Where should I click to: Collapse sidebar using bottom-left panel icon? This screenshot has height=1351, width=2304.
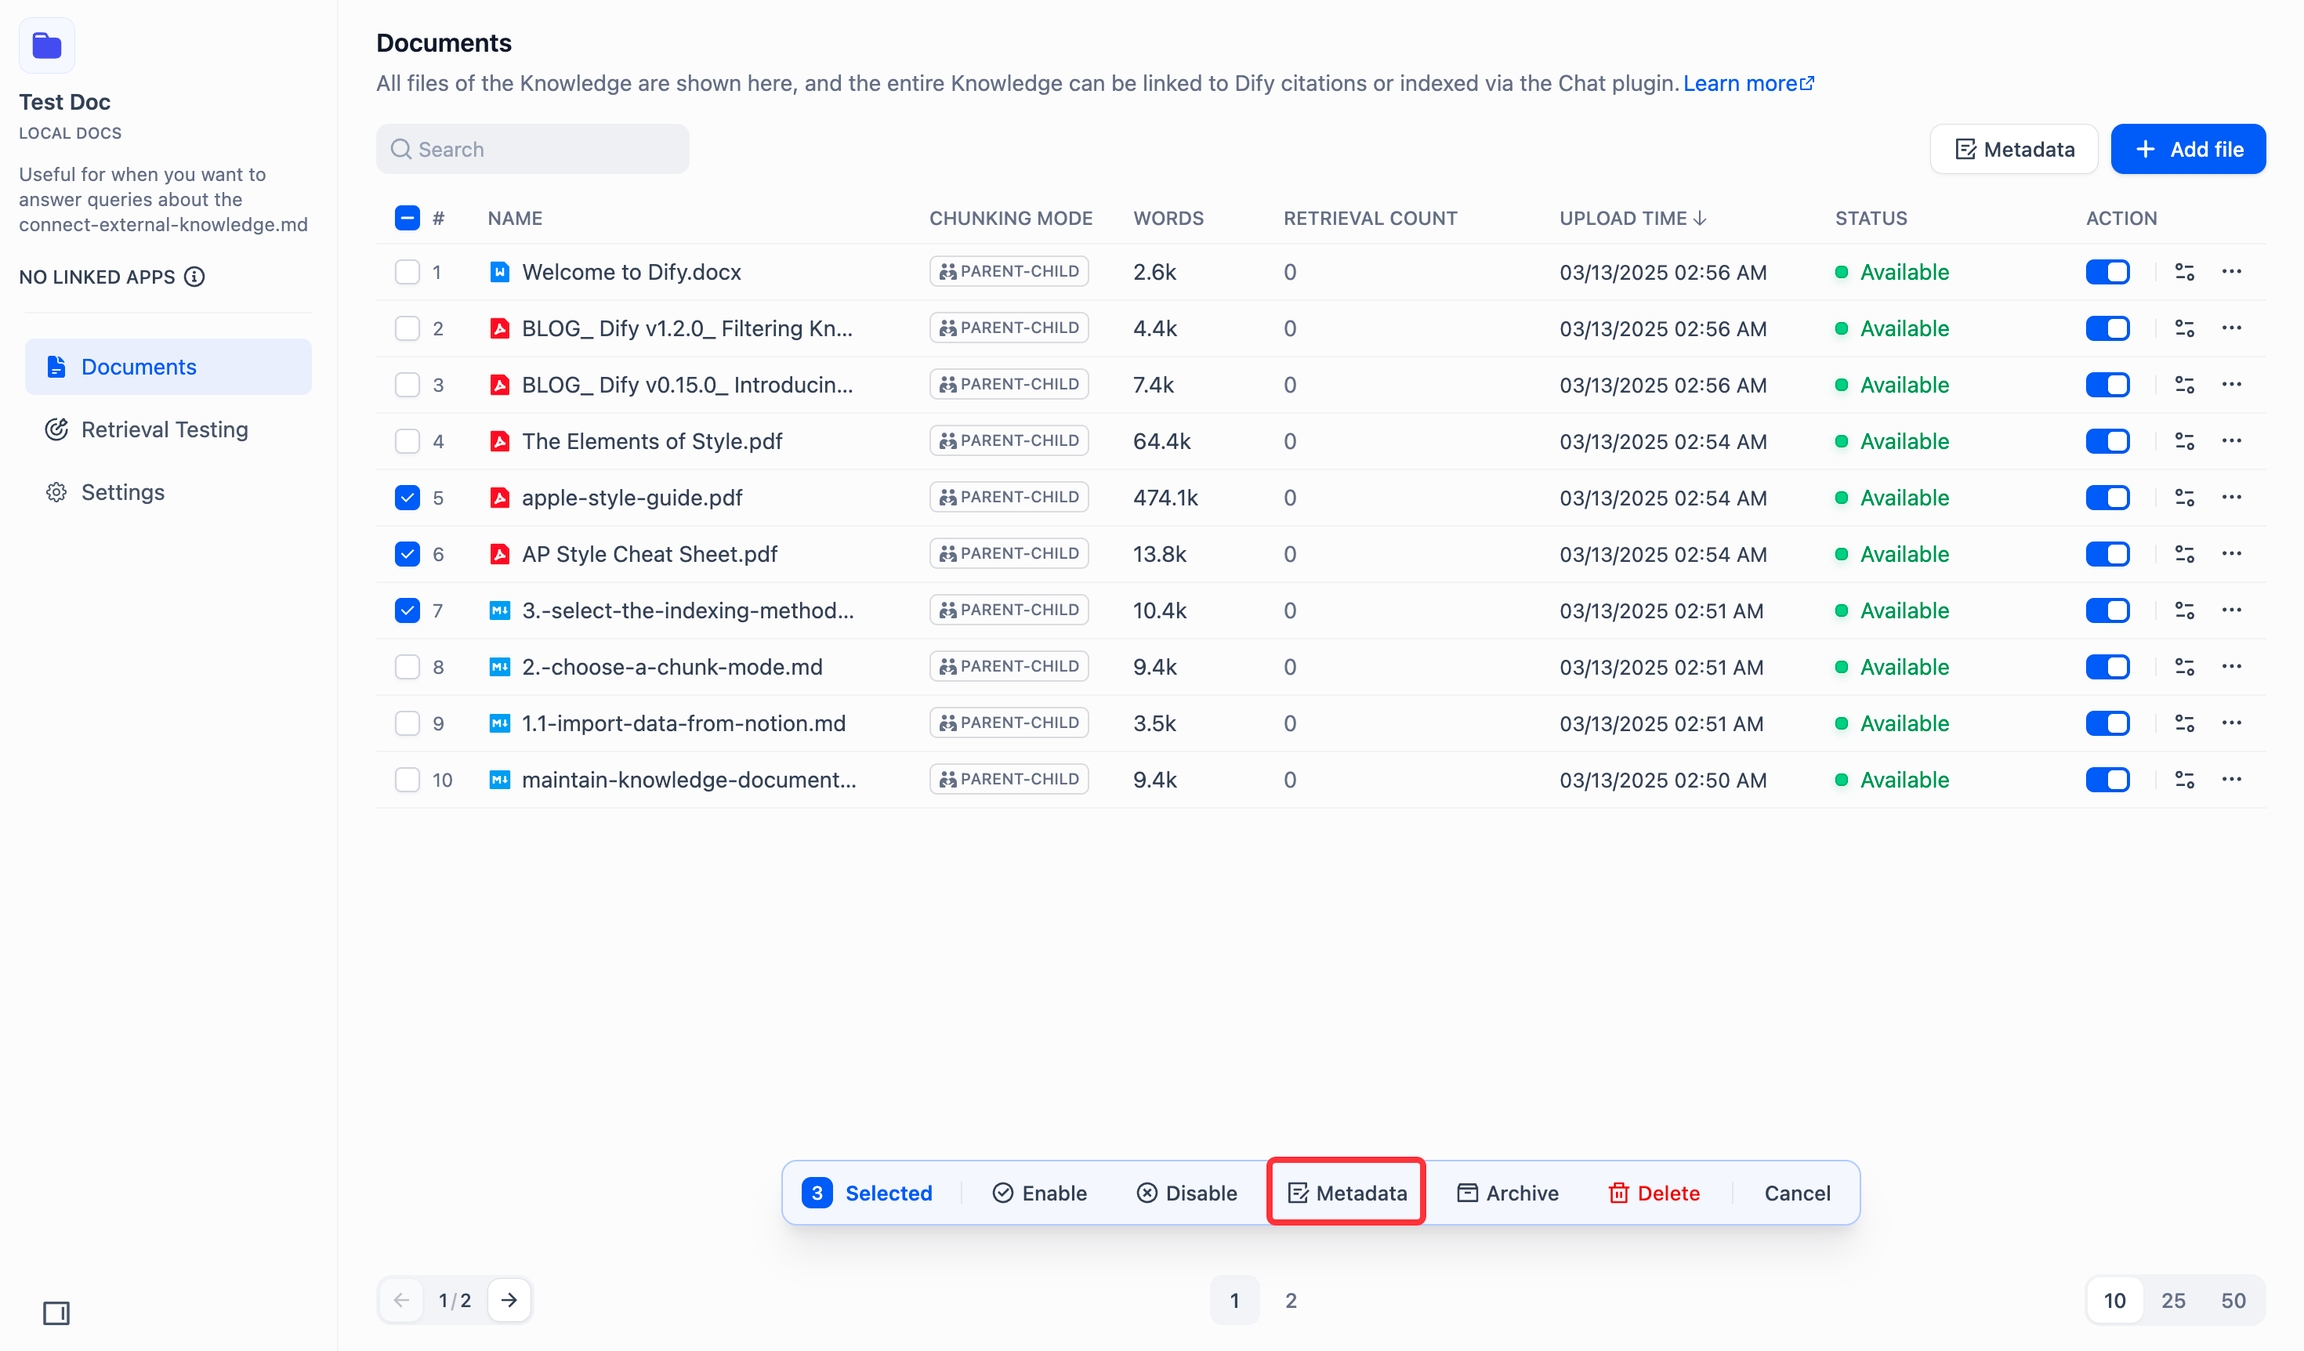56,1313
